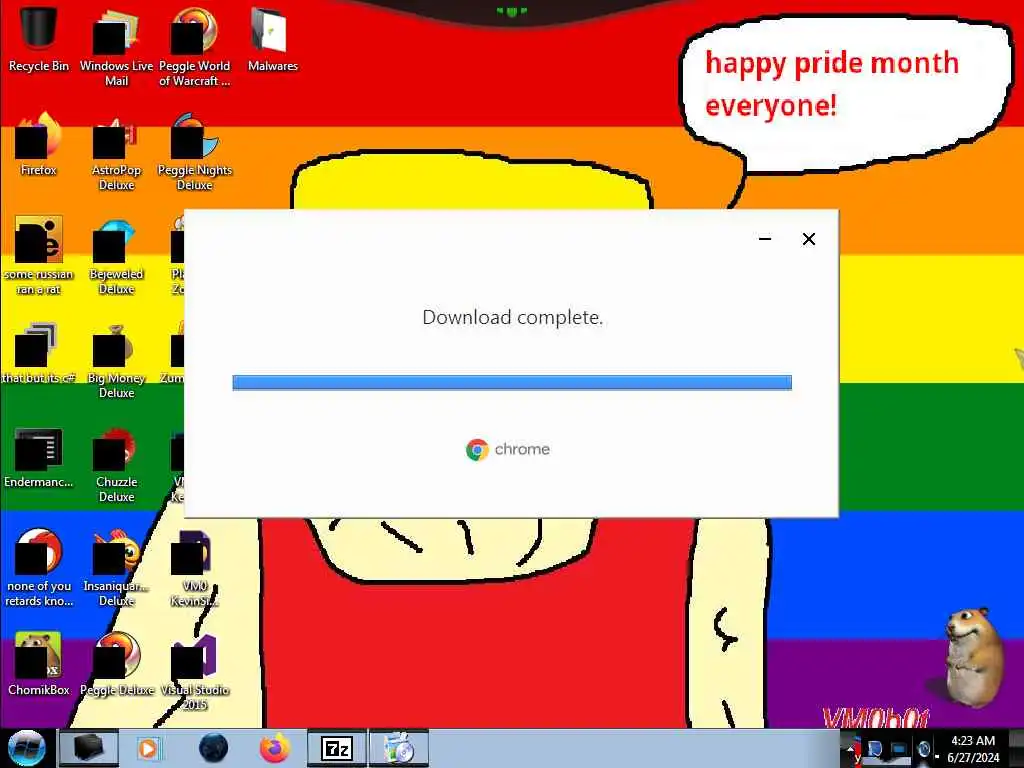This screenshot has width=1024, height=768.
Task: Open the VM0 KevinSi... desktop icon
Action: (195, 568)
